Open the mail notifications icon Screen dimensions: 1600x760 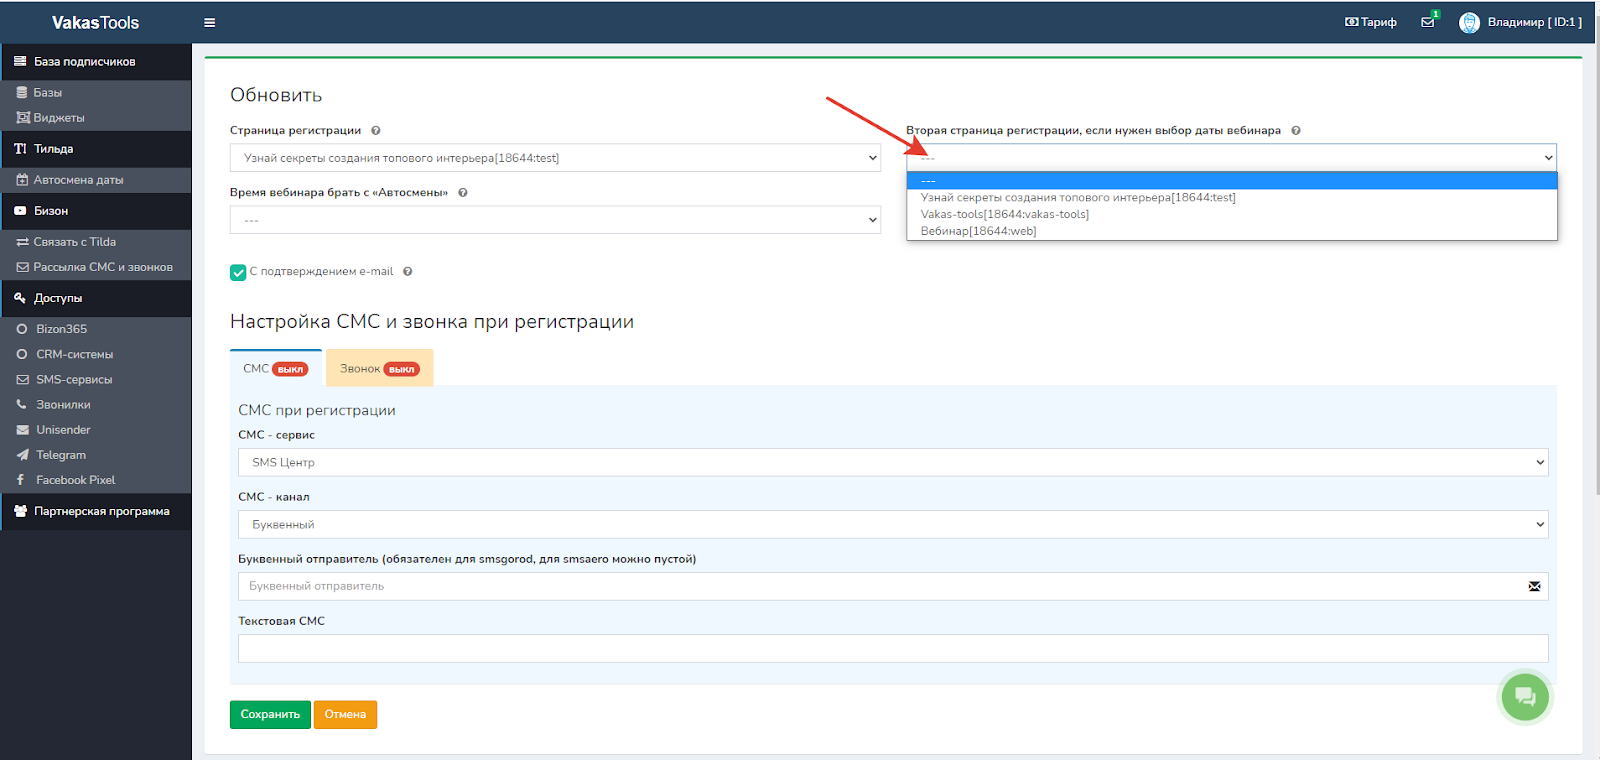click(1427, 22)
